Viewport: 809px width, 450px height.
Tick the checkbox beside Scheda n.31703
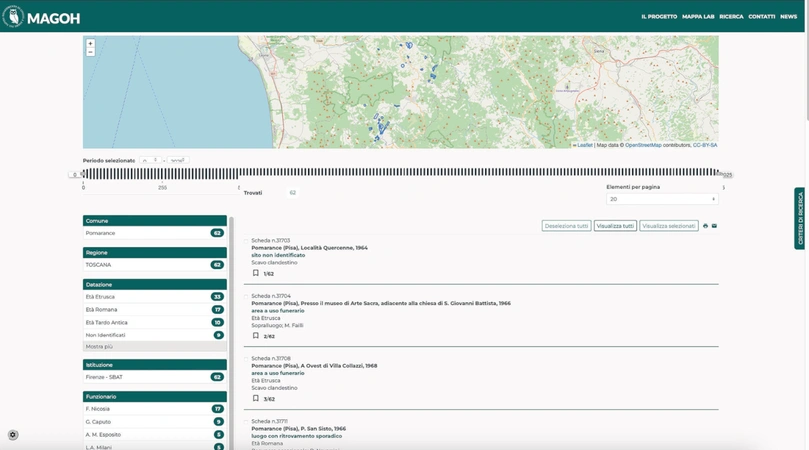coord(246,241)
